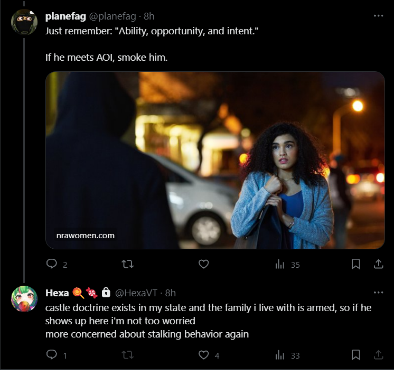Viewport: 394px width, 370px height.
Task: Retweet planefag's post
Action: [x=127, y=264]
